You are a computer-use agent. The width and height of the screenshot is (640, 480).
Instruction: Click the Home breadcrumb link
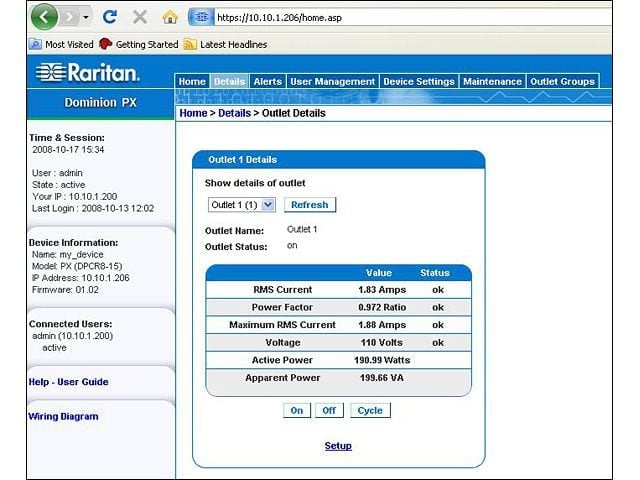193,113
